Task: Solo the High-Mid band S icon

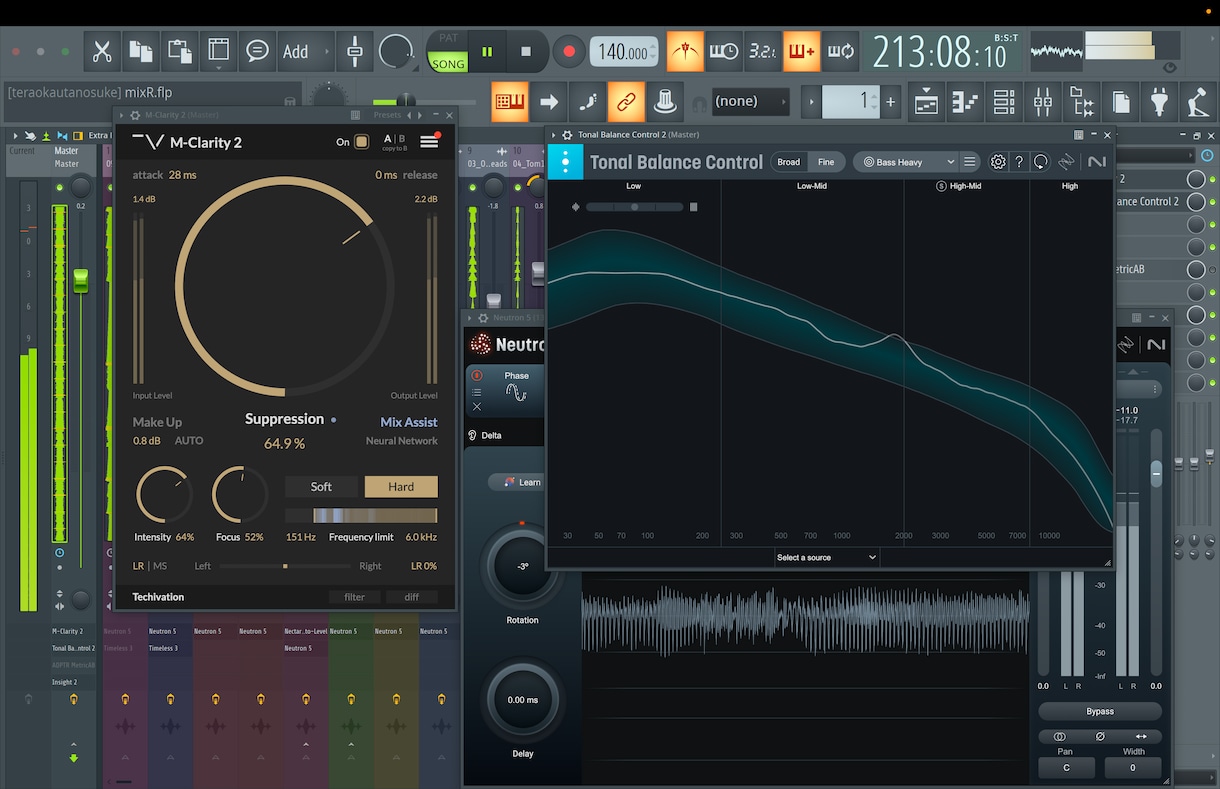Action: click(x=941, y=186)
